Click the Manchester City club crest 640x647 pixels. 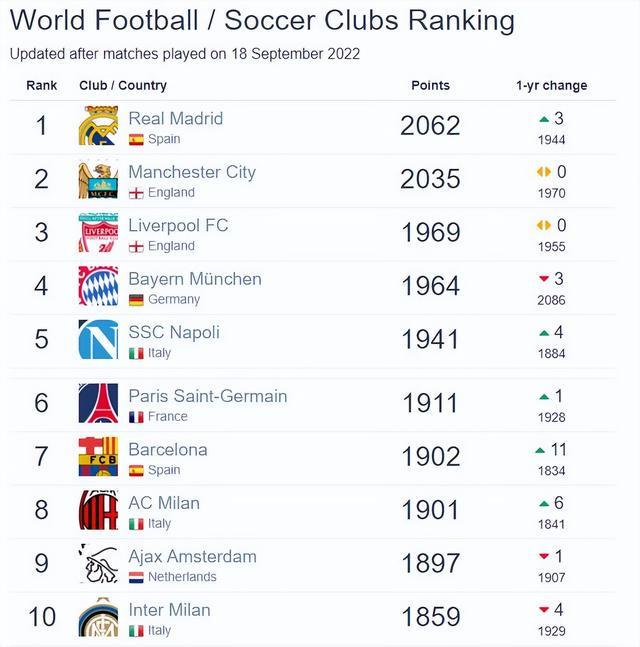(98, 180)
